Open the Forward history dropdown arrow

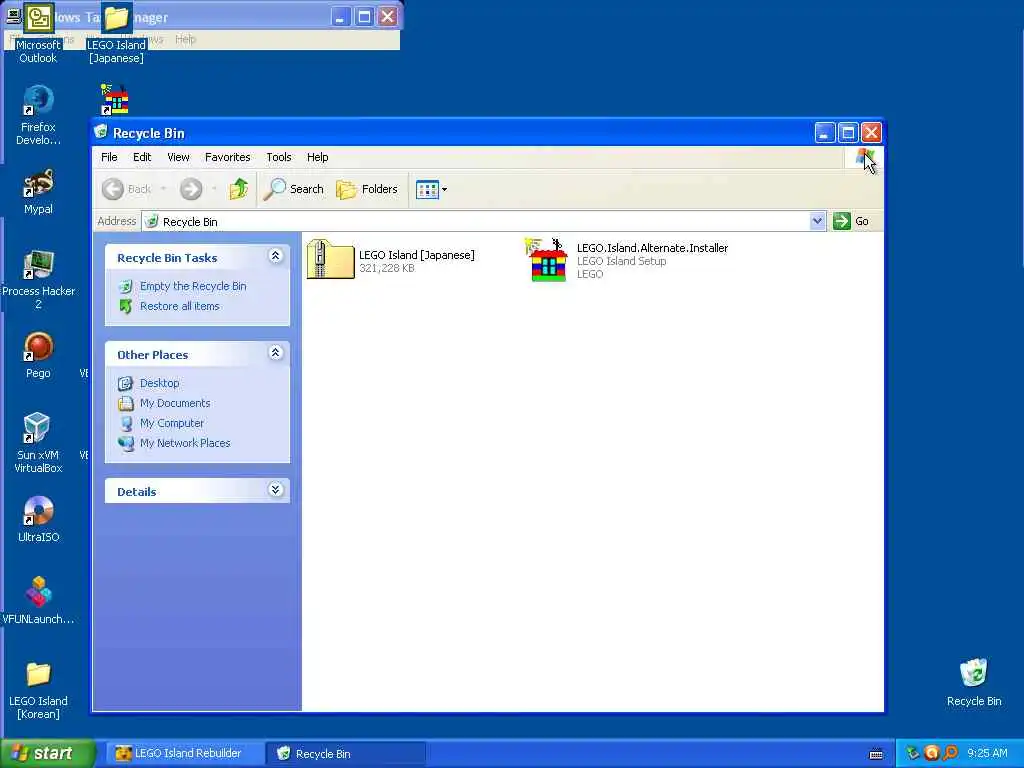tap(214, 189)
